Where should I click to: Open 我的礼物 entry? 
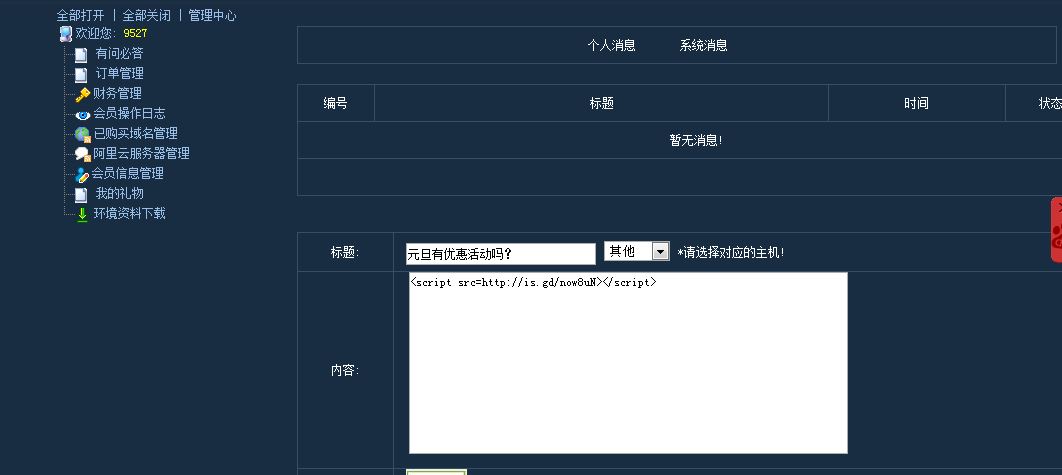point(119,193)
